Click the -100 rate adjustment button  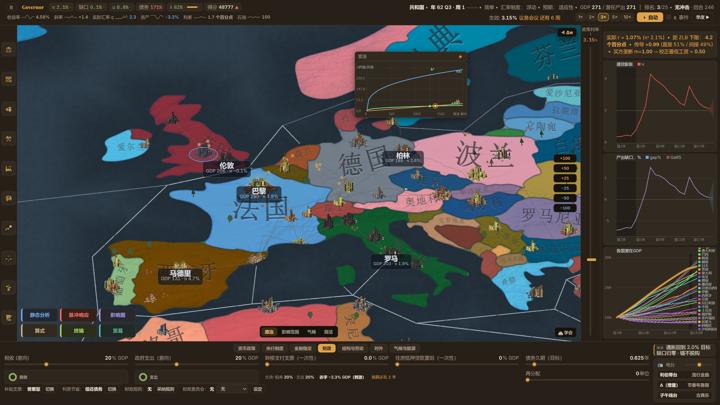pyautogui.click(x=565, y=208)
